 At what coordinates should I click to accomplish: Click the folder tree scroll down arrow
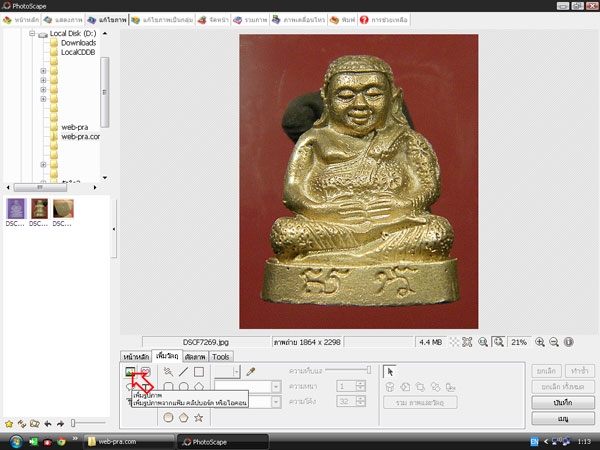pyautogui.click(x=105, y=178)
